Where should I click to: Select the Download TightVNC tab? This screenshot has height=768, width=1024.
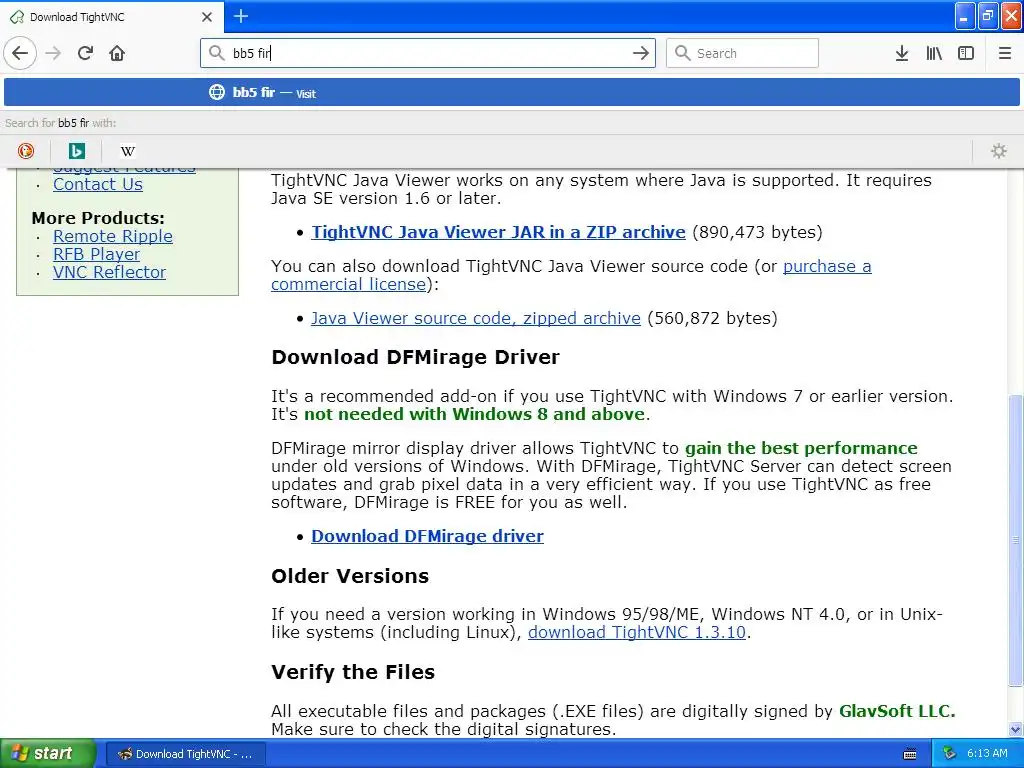[112, 17]
